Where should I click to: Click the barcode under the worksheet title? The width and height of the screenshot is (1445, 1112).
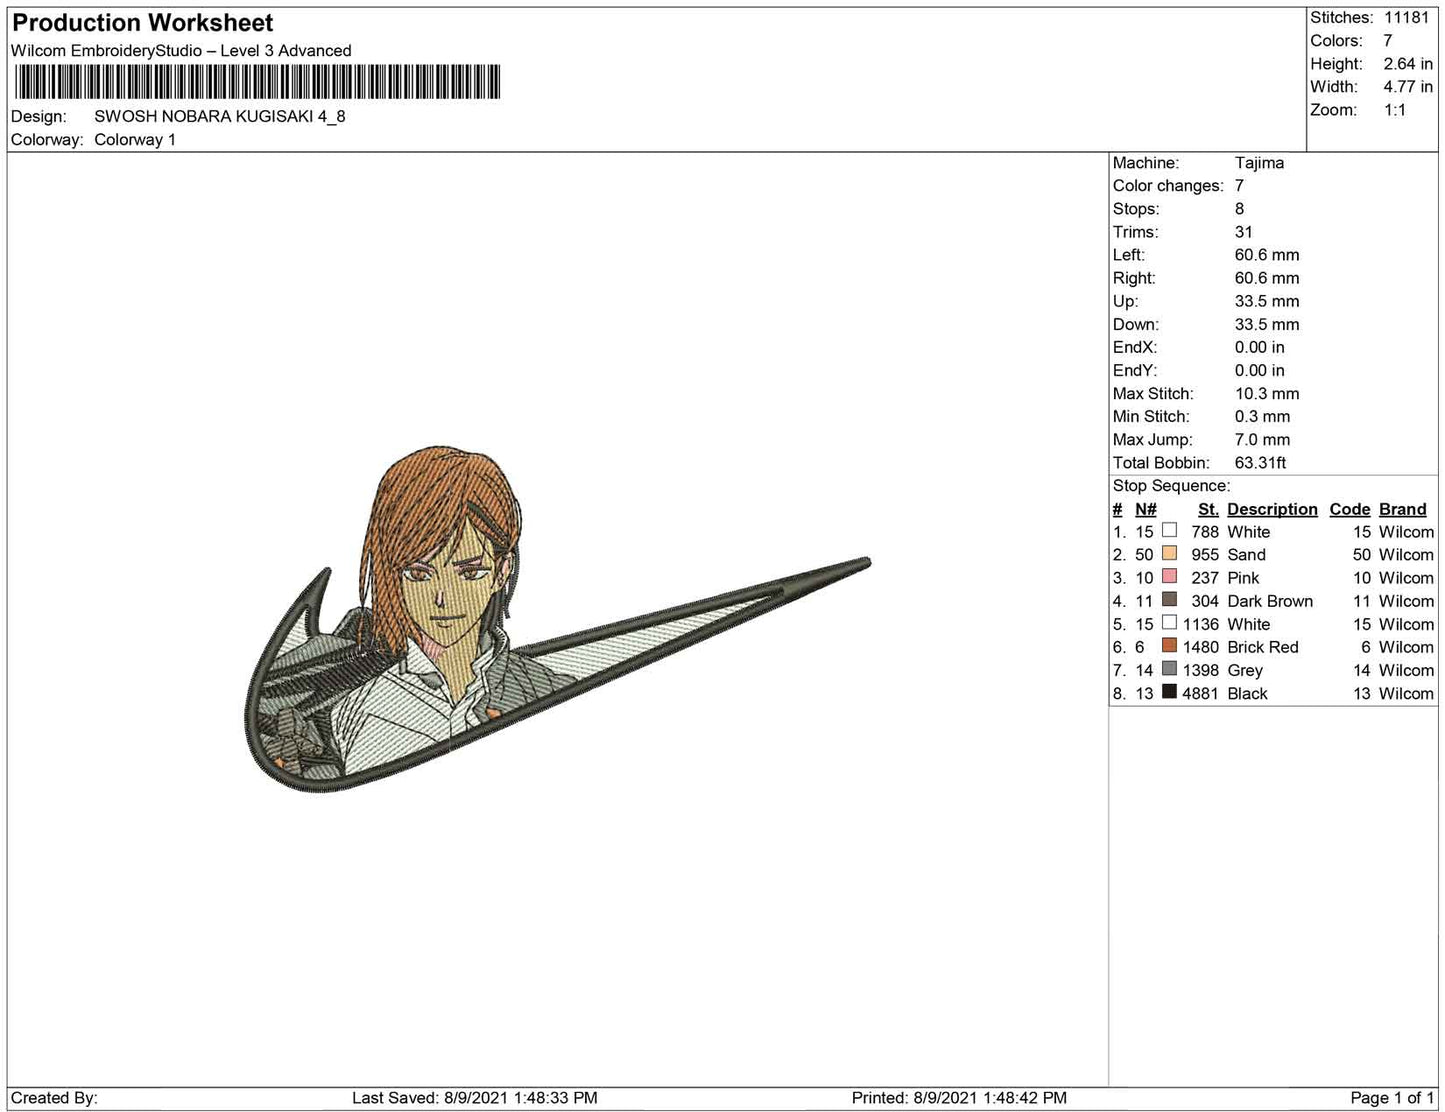tap(256, 82)
